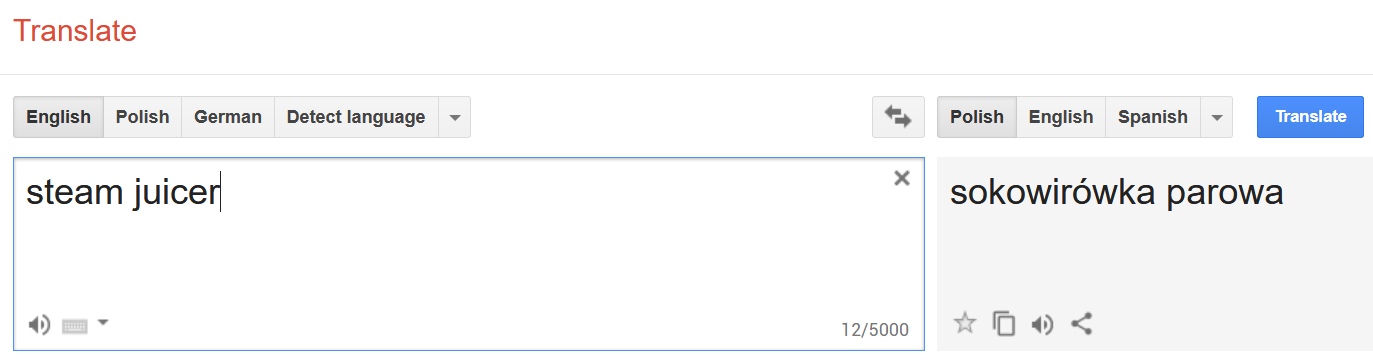
Task: Select Spanish as target language
Action: pos(1153,117)
